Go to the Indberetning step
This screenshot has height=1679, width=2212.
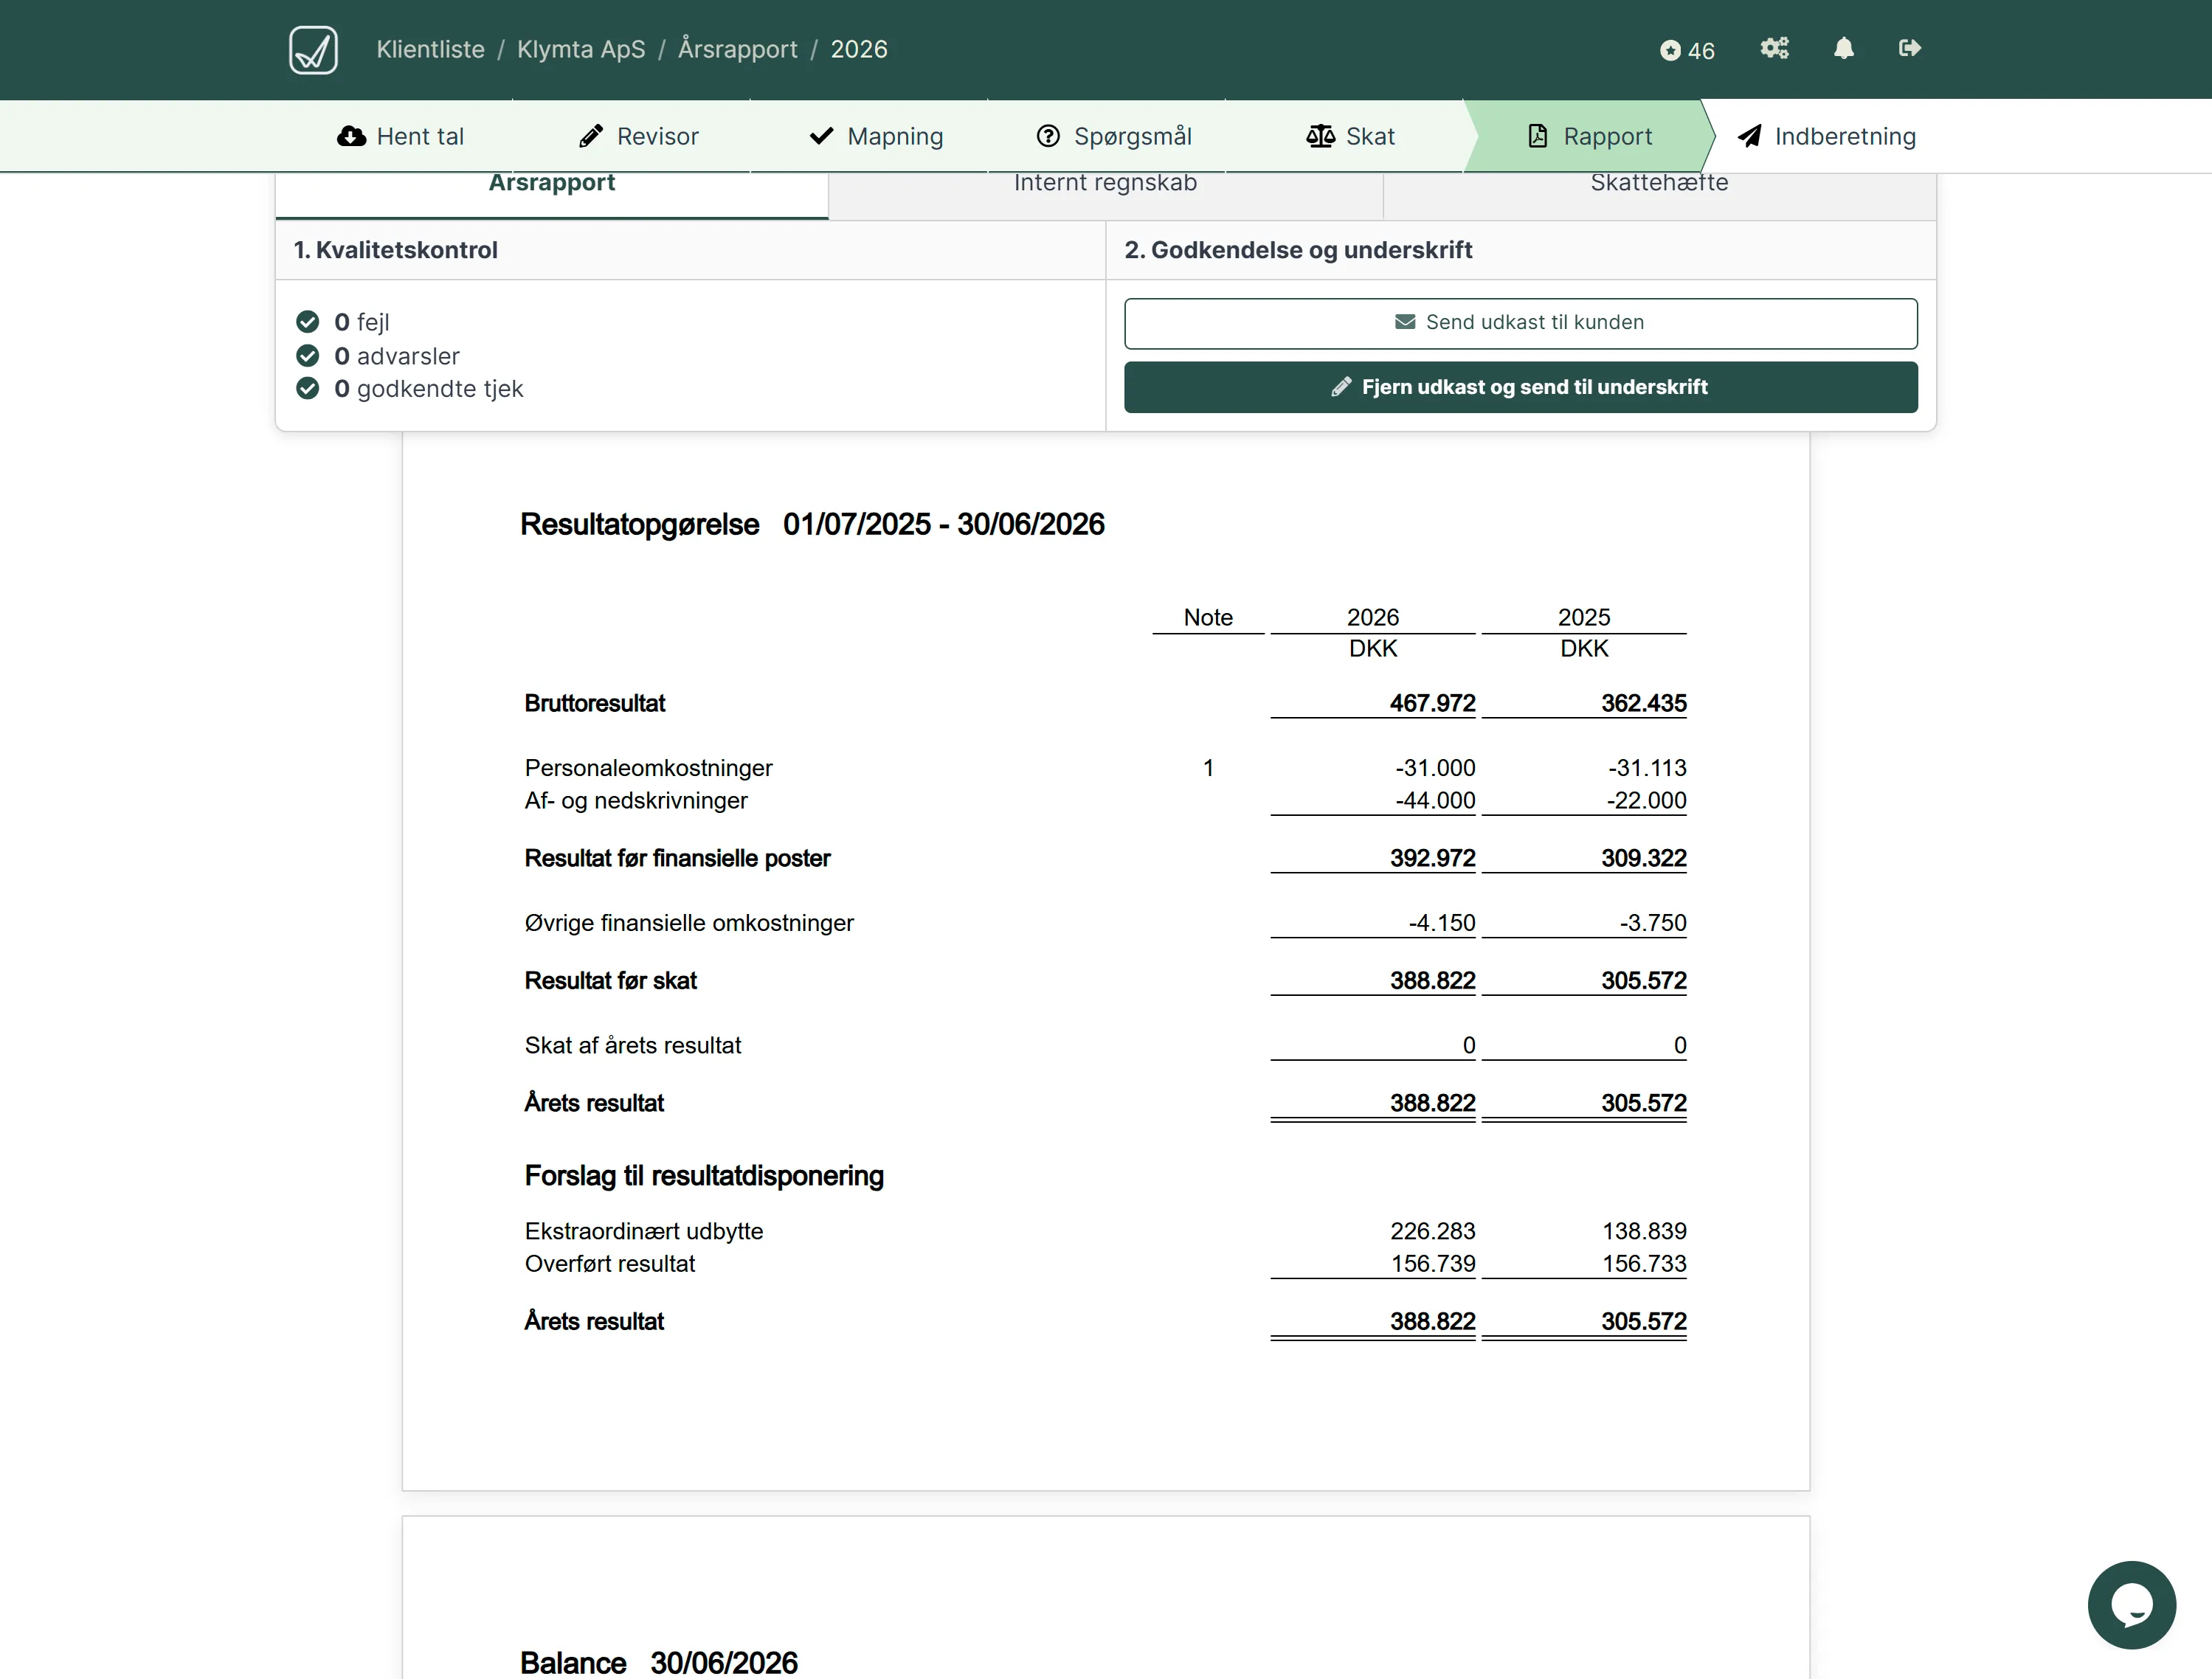pos(1826,136)
